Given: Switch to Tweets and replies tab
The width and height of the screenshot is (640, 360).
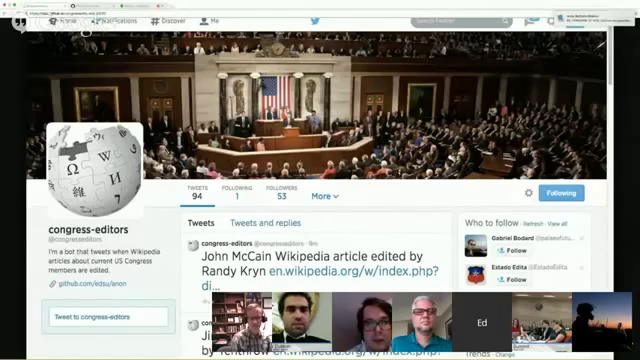Looking at the screenshot, I should [265, 223].
